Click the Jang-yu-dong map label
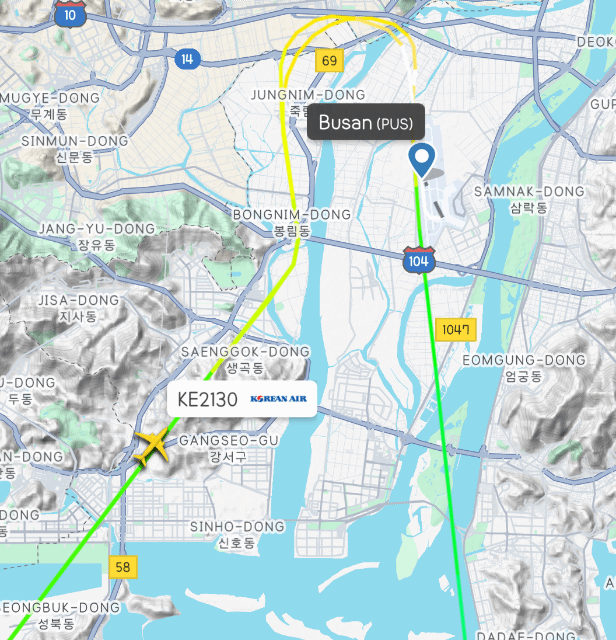Image resolution: width=616 pixels, height=640 pixels. 97,237
